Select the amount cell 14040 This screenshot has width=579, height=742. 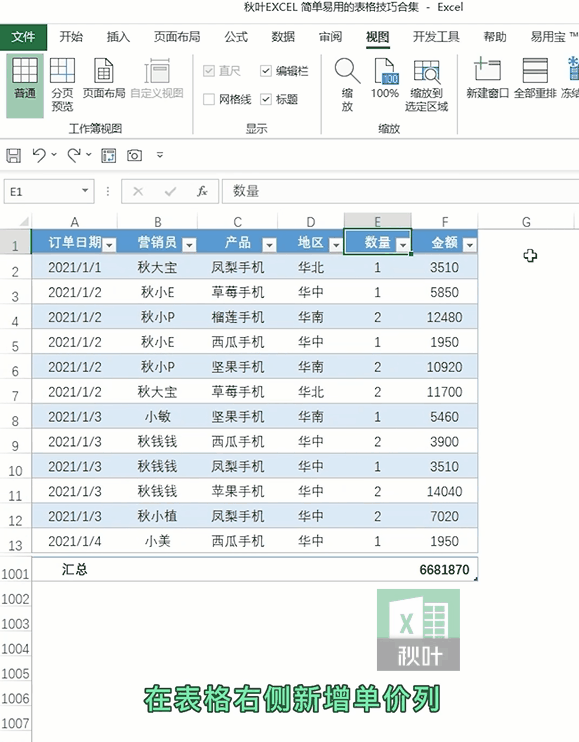pos(444,491)
